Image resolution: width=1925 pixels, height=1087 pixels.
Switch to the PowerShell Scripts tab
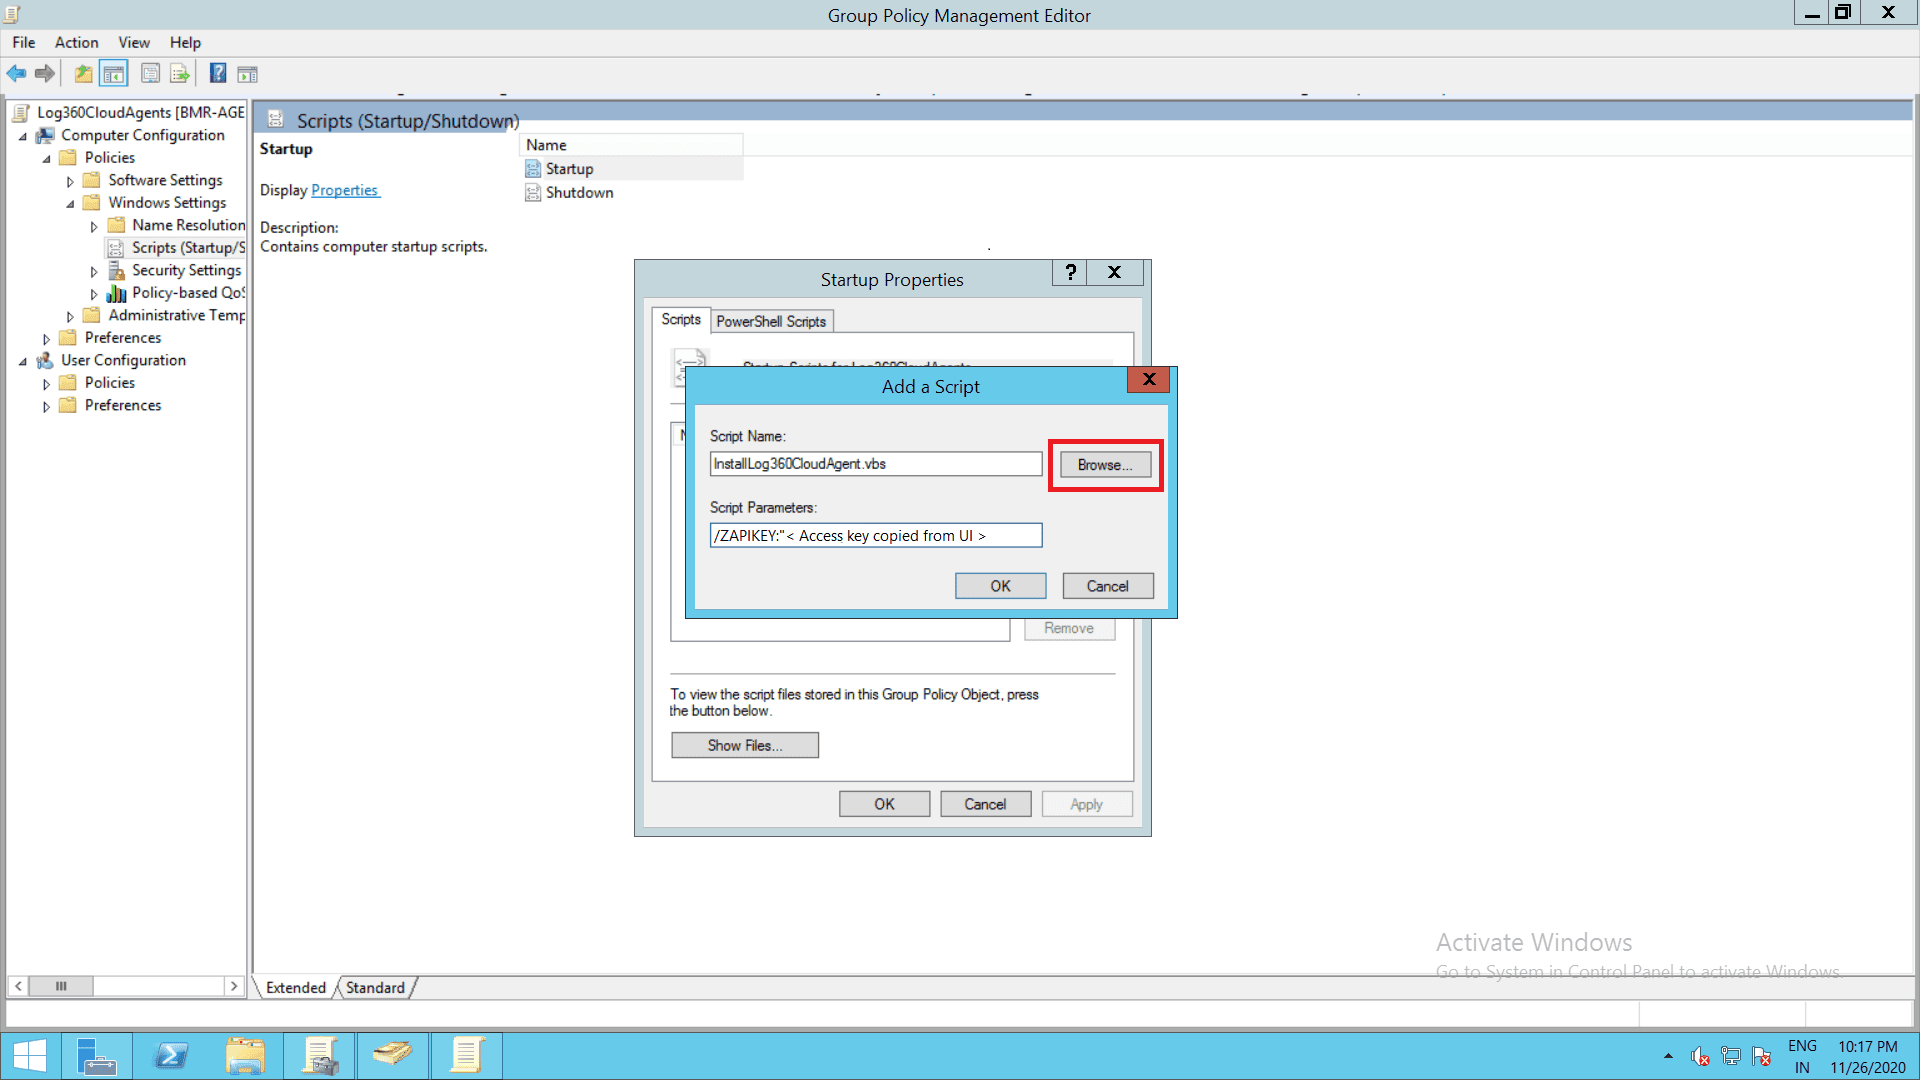771,320
